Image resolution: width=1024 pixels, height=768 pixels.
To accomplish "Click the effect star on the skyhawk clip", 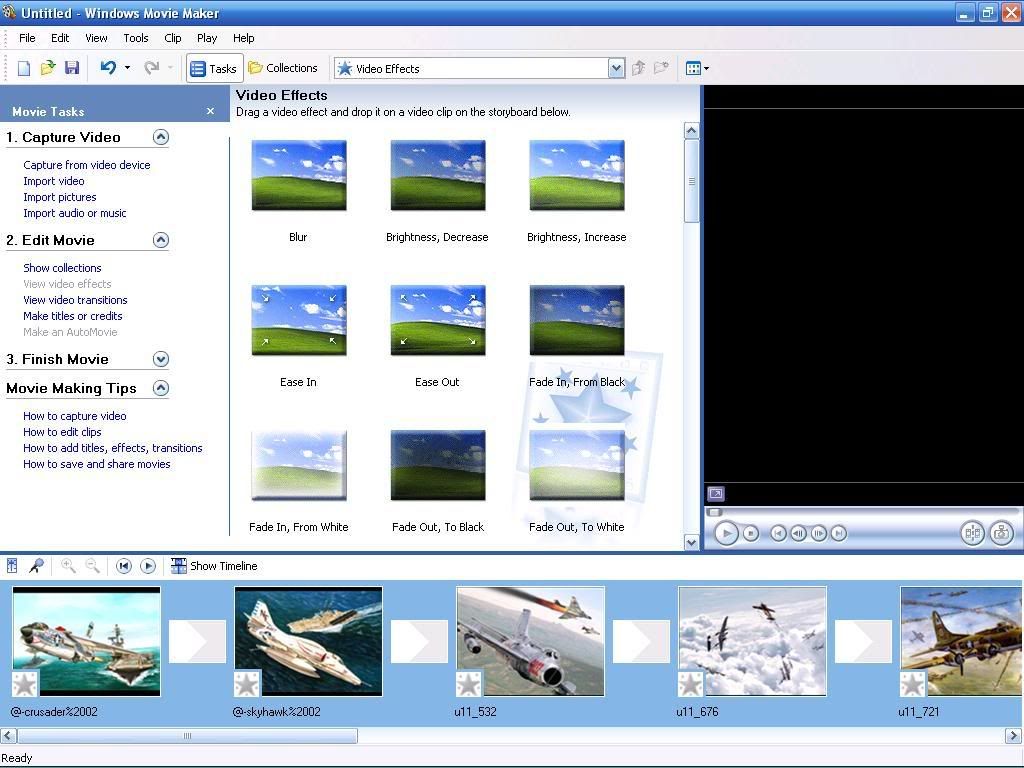I will [247, 684].
